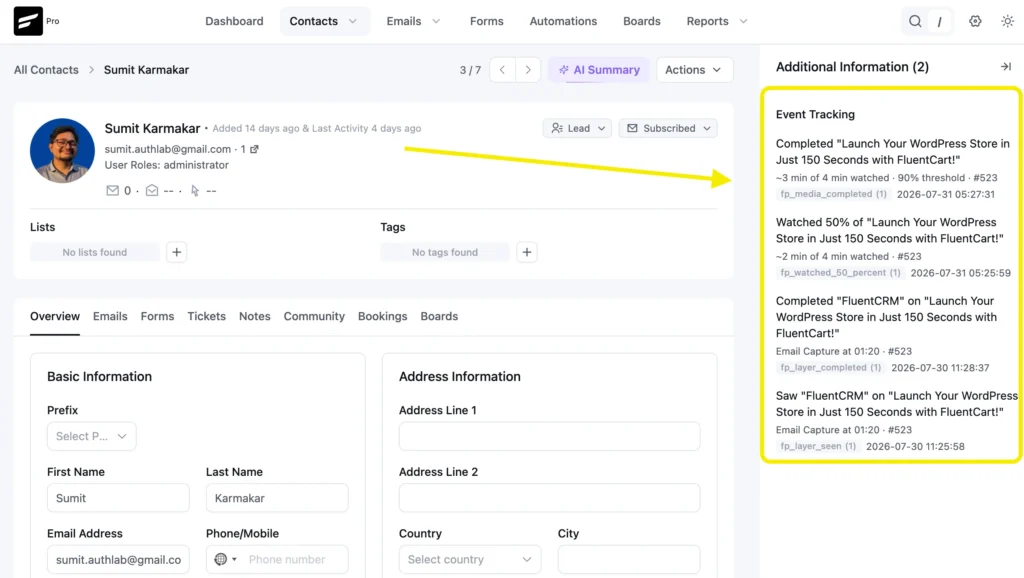Open Forms in top navigation
Screen dimensions: 1024x578
[x=487, y=21]
